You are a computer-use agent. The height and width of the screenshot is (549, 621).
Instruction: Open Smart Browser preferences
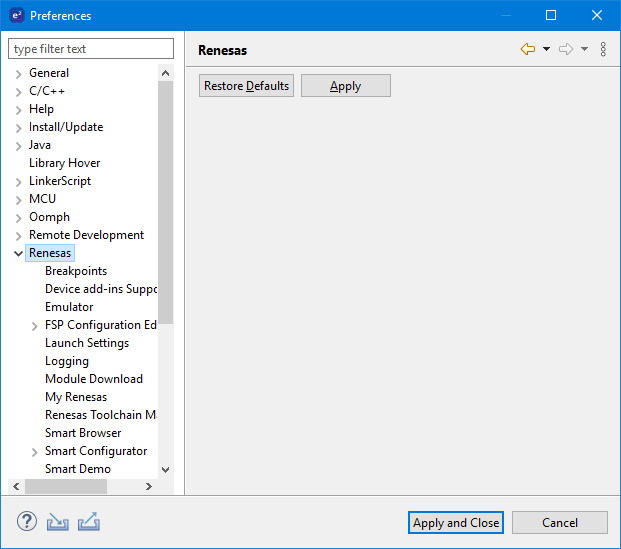coord(83,433)
